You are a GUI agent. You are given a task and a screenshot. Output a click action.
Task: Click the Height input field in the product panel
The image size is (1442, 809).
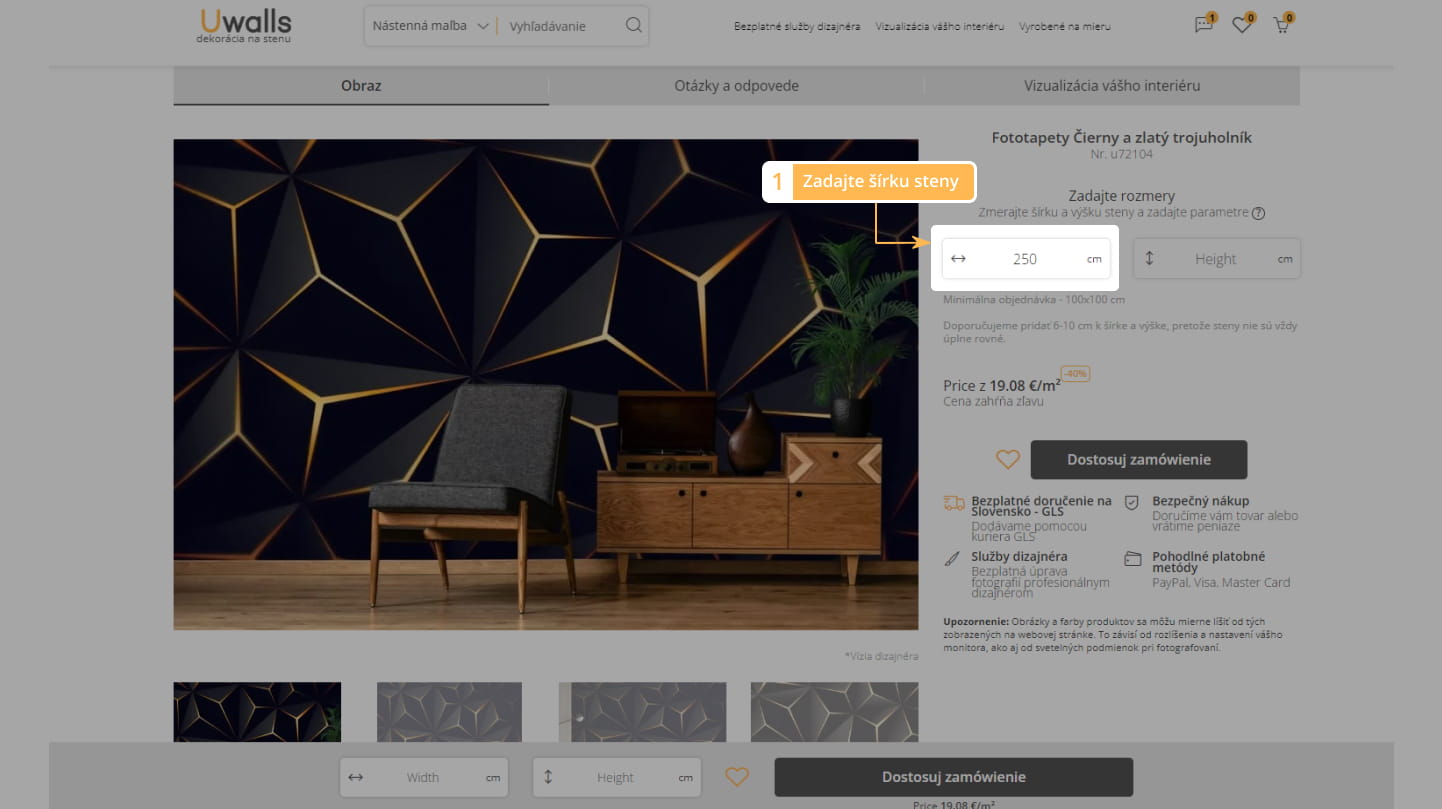(x=1215, y=259)
